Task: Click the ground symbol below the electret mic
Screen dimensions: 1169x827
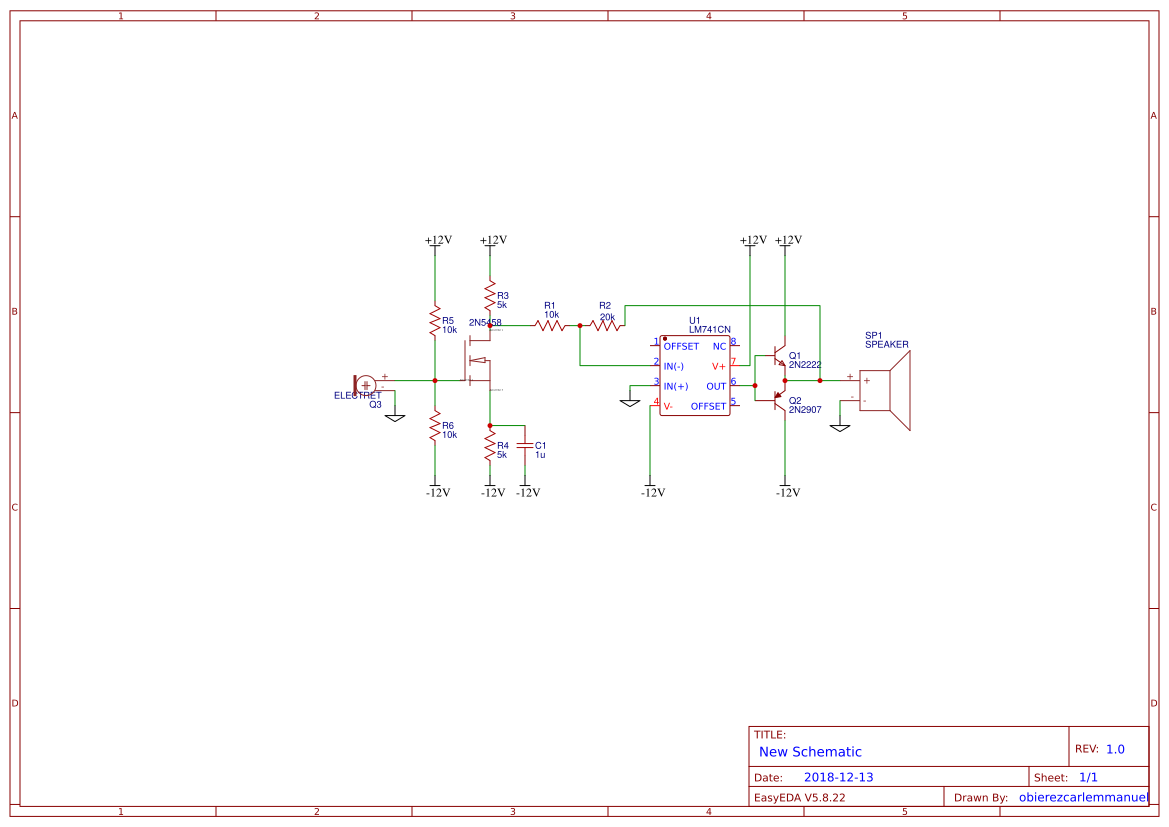Action: point(396,417)
